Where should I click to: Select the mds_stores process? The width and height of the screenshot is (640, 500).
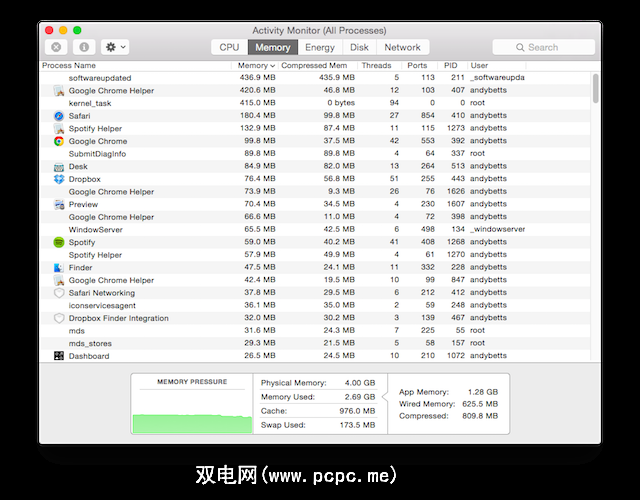(x=315, y=343)
